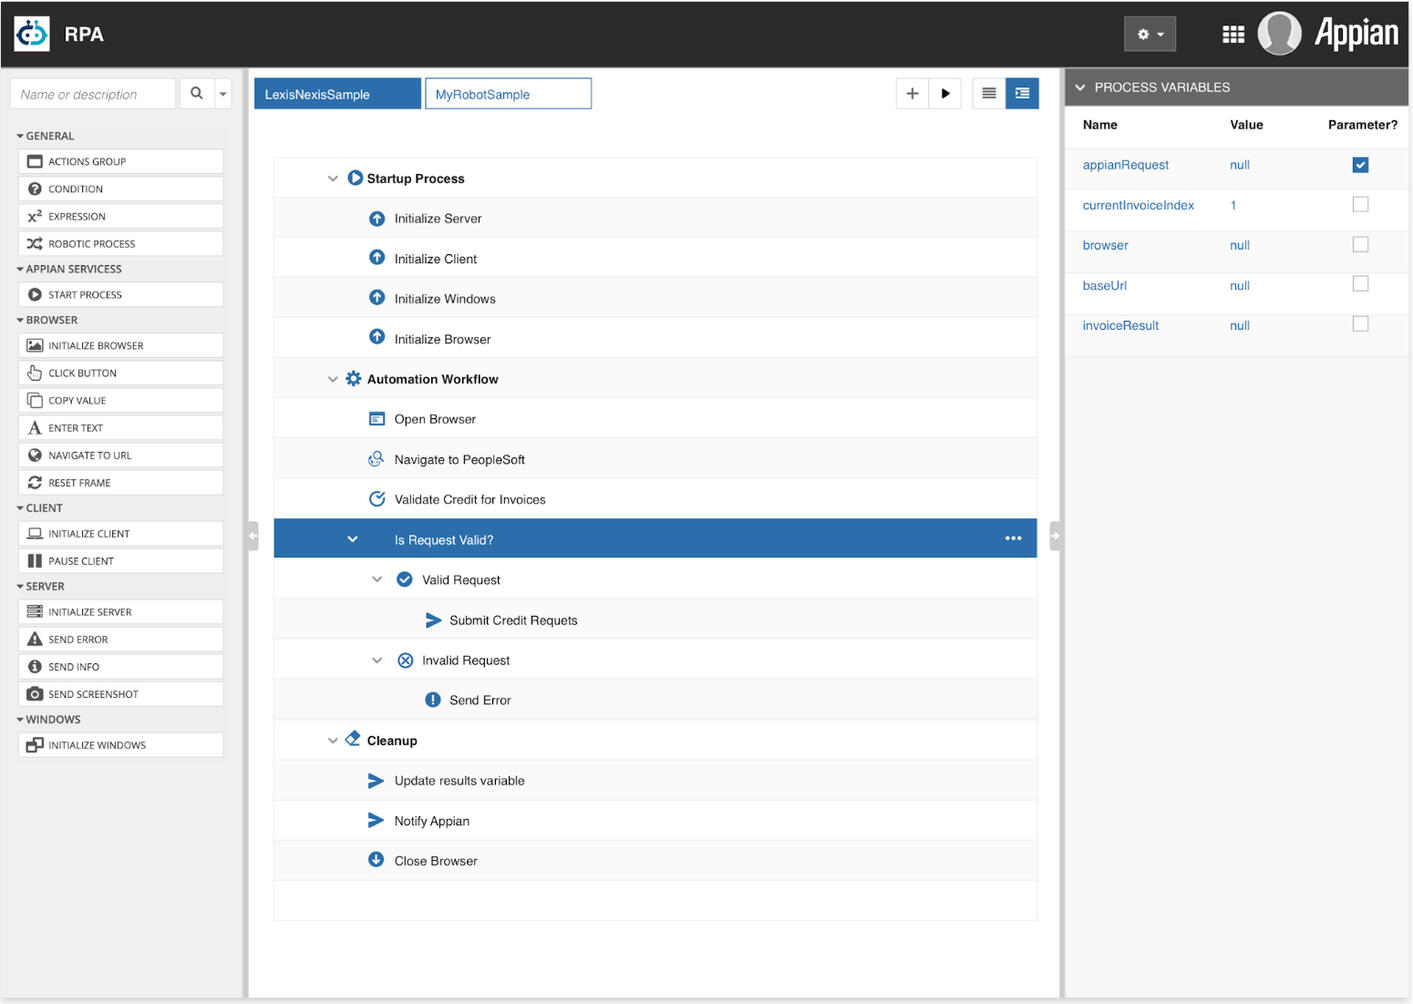Choose the Pause Client action
The image size is (1413, 1004).
tap(120, 560)
